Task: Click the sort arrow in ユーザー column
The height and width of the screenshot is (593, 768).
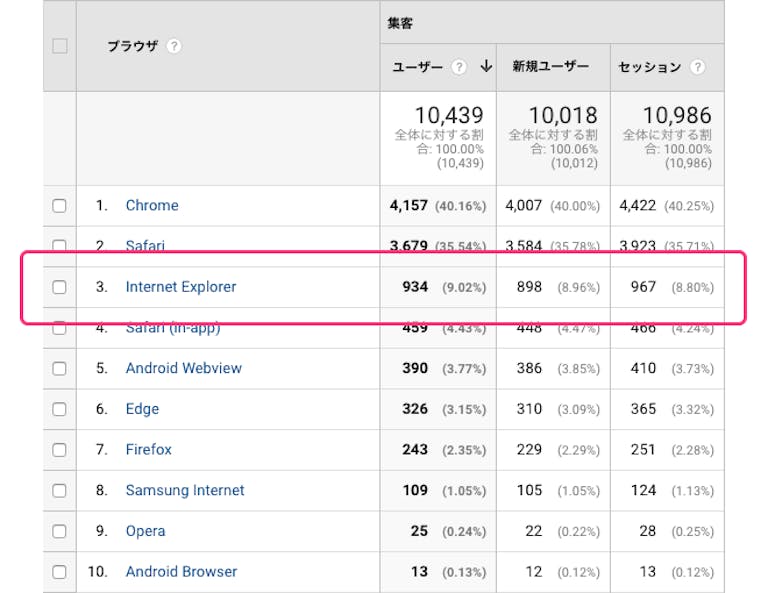Action: (x=486, y=67)
